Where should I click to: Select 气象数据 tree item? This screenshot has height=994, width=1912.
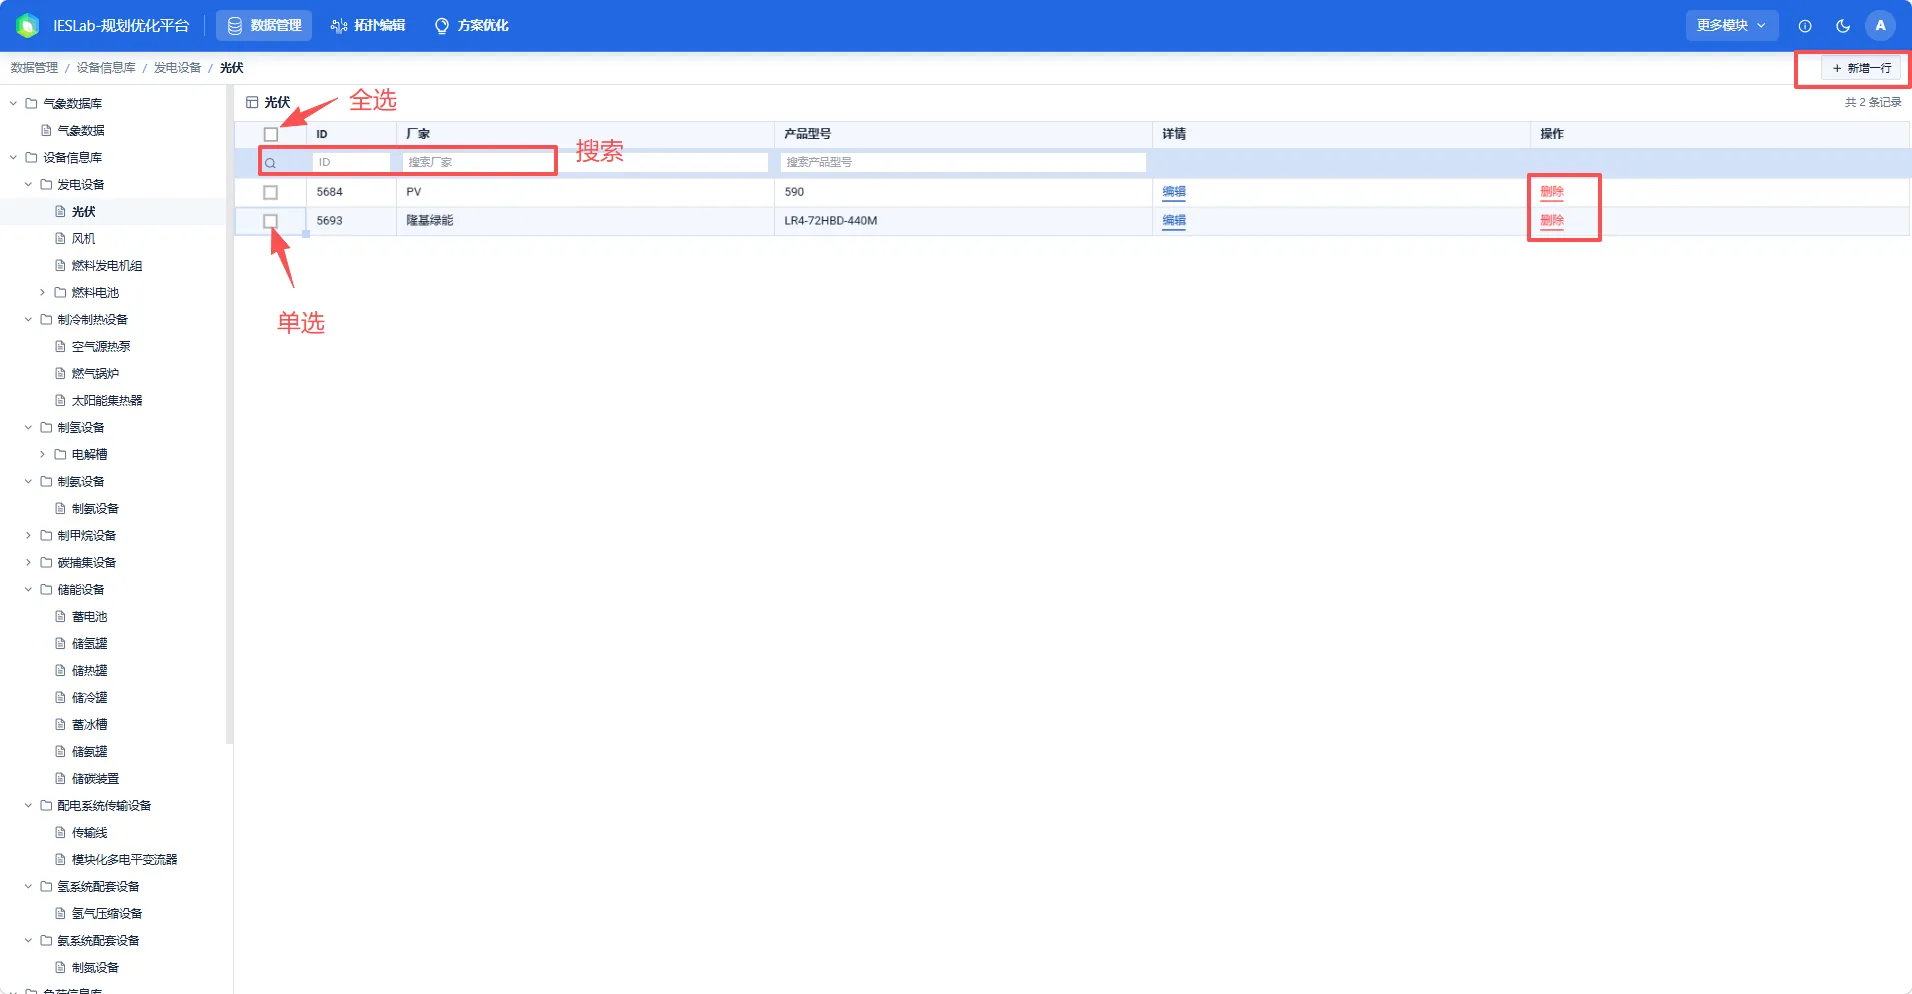(81, 130)
